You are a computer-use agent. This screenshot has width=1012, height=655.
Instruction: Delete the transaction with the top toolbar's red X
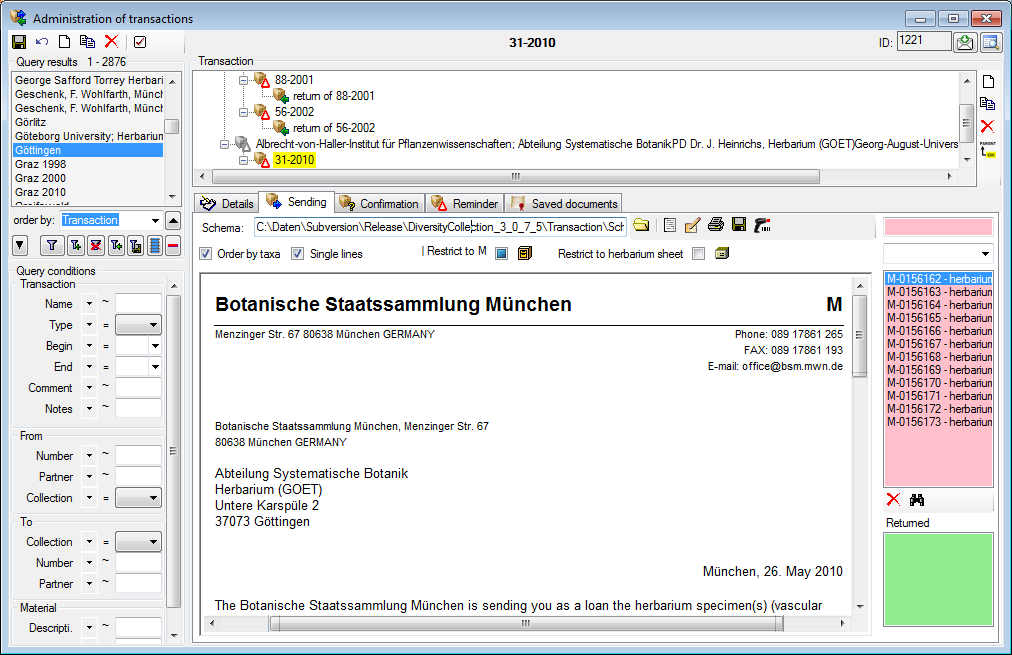[111, 41]
